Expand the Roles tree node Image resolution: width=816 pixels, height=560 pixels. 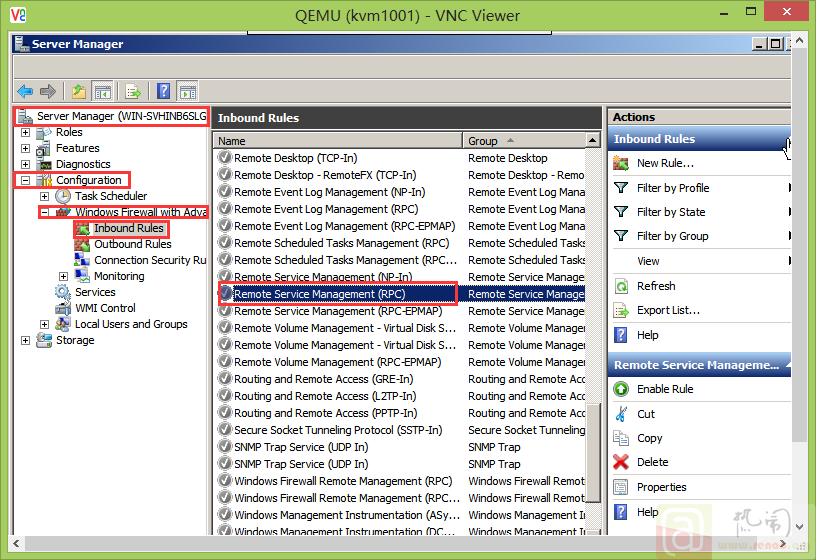(x=25, y=132)
